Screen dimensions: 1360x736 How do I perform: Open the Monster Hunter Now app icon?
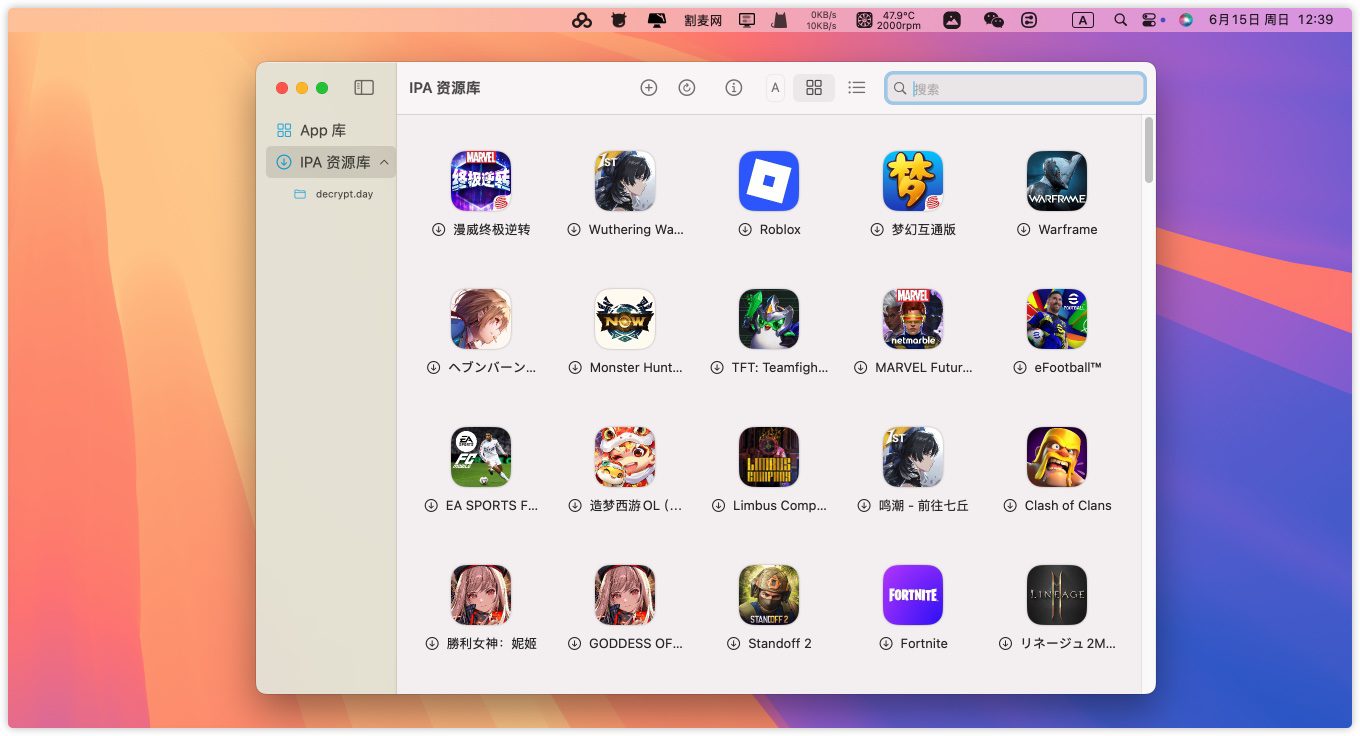pyautogui.click(x=625, y=319)
